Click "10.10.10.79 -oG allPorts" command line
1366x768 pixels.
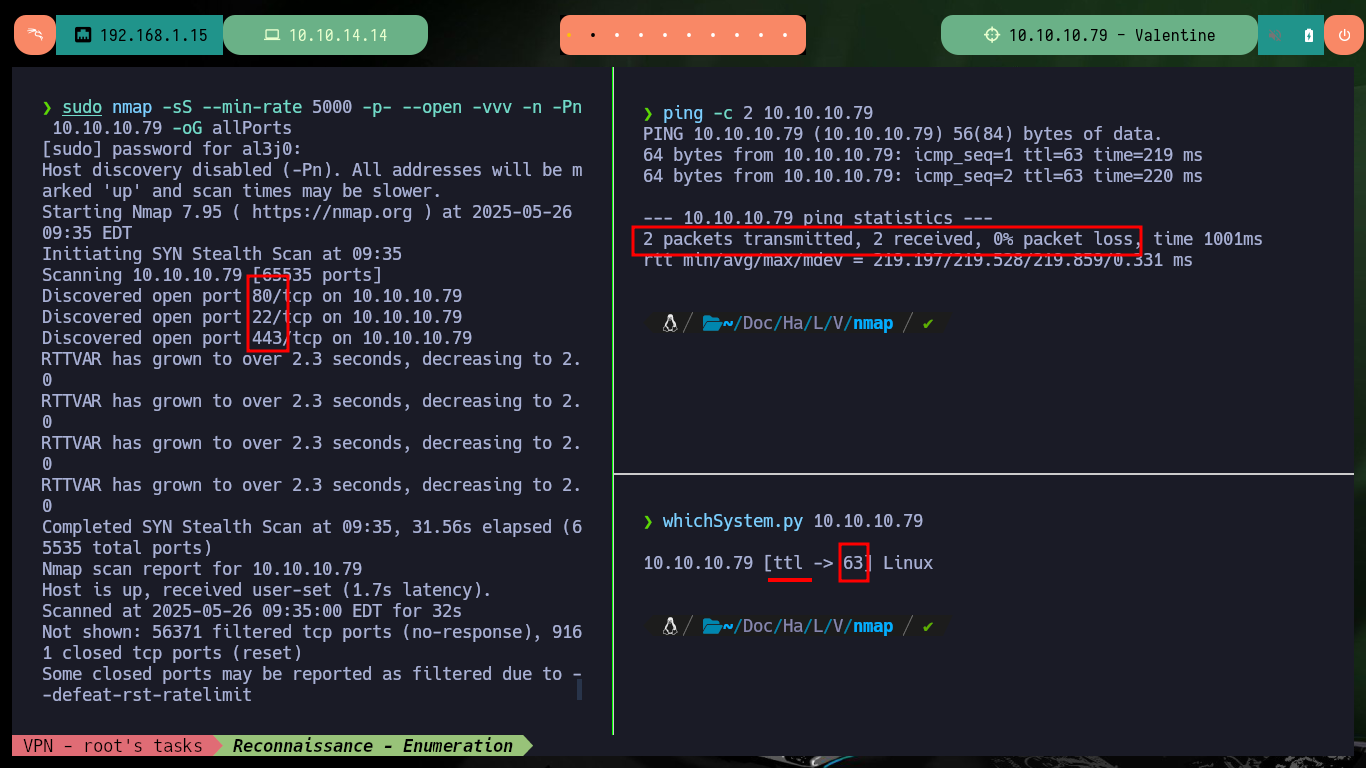point(172,128)
